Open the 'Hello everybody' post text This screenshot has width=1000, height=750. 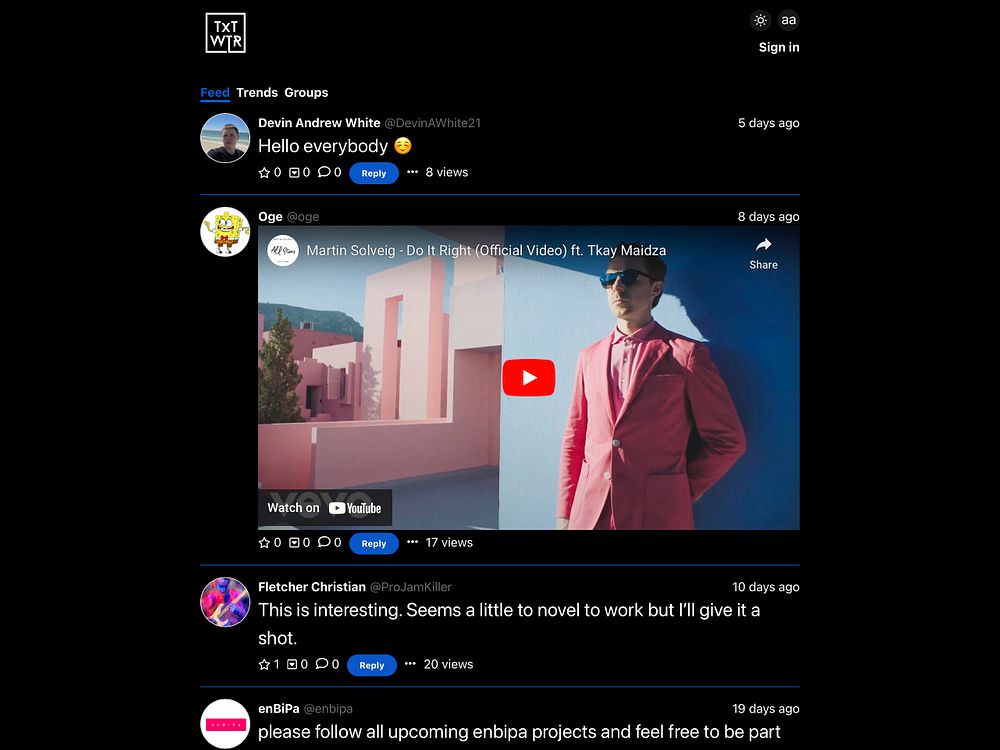click(335, 146)
